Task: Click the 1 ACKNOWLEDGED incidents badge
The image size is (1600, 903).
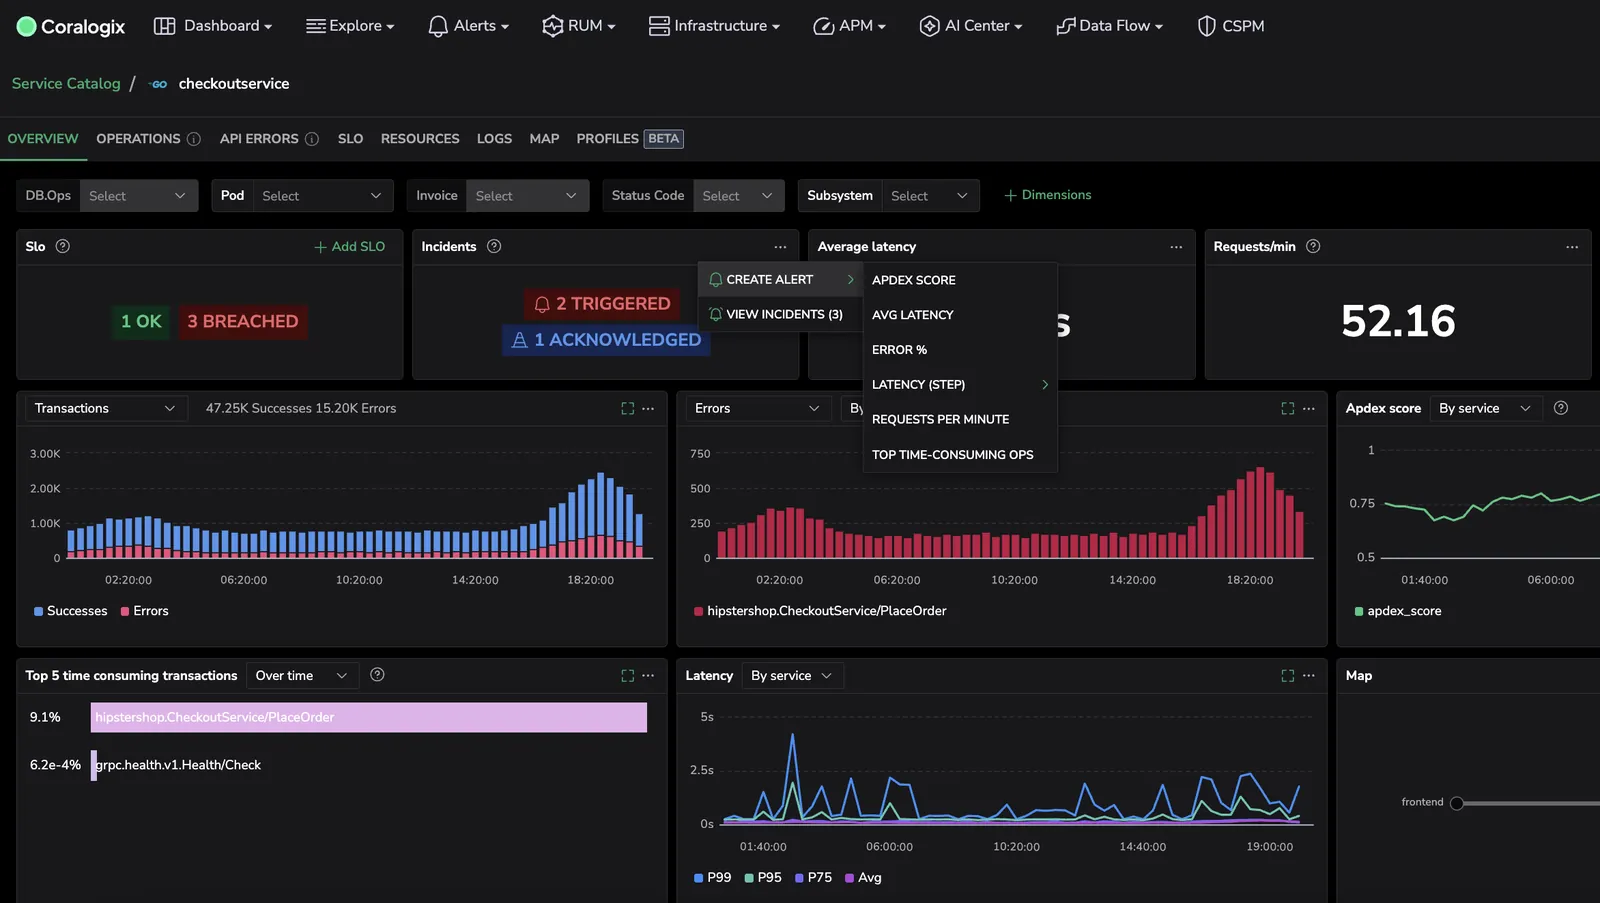Action: [606, 340]
